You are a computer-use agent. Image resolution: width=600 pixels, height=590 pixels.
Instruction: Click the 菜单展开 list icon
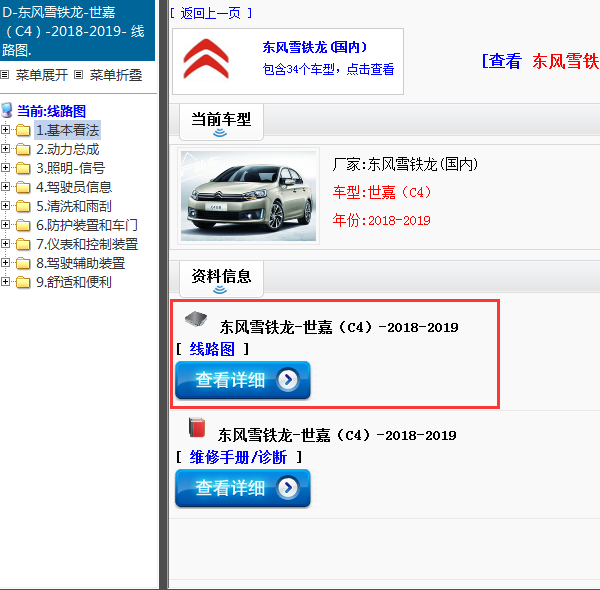5,75
